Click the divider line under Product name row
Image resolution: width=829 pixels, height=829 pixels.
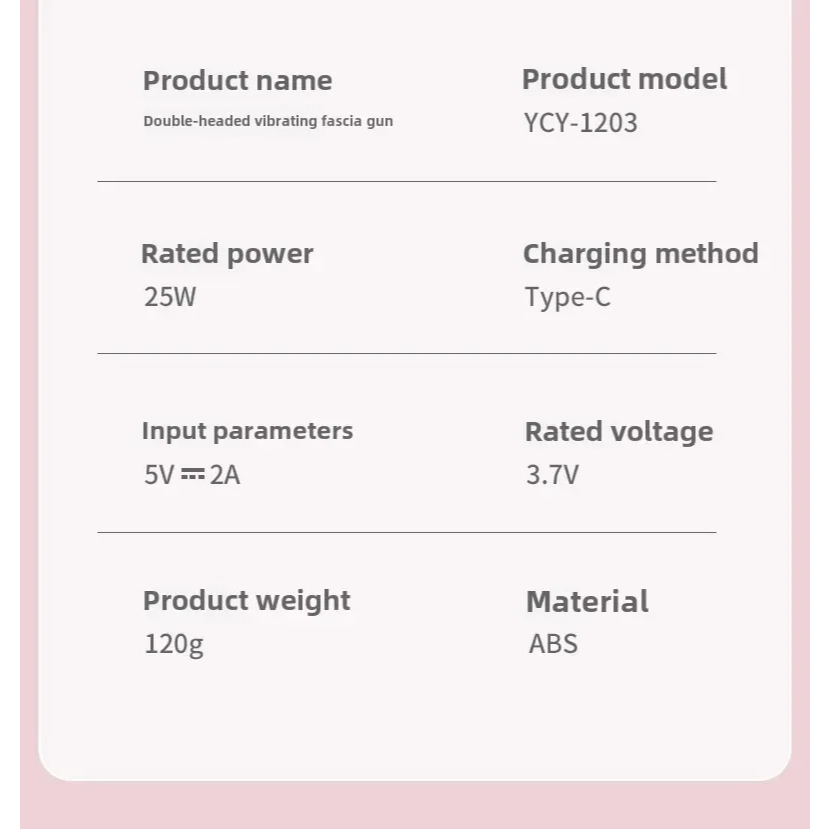pos(406,182)
